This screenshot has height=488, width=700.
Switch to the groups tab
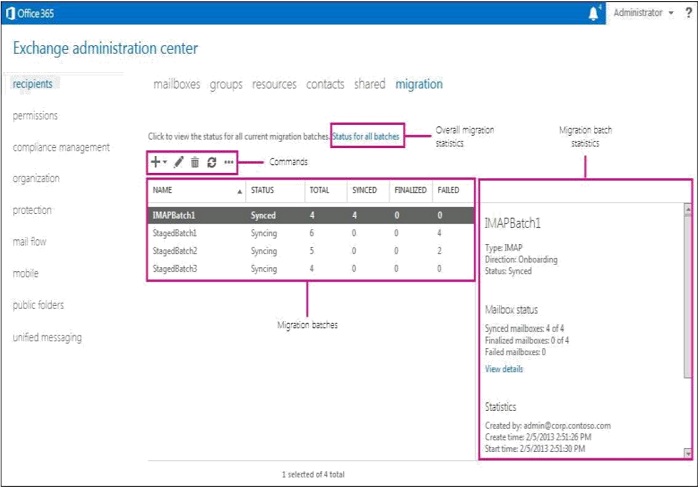(226, 84)
